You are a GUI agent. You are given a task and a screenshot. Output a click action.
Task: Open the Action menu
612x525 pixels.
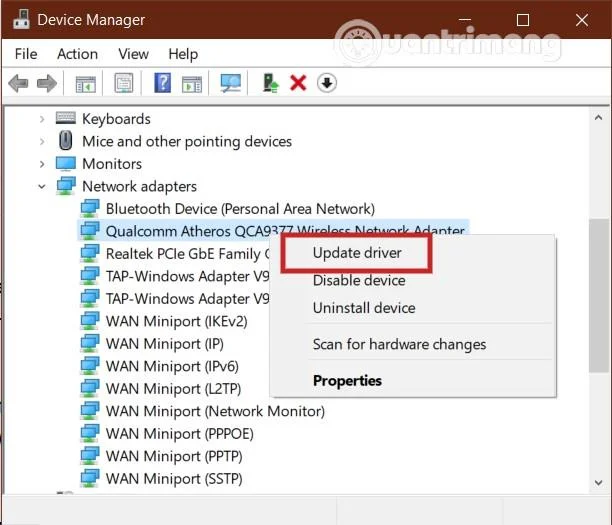click(x=77, y=54)
